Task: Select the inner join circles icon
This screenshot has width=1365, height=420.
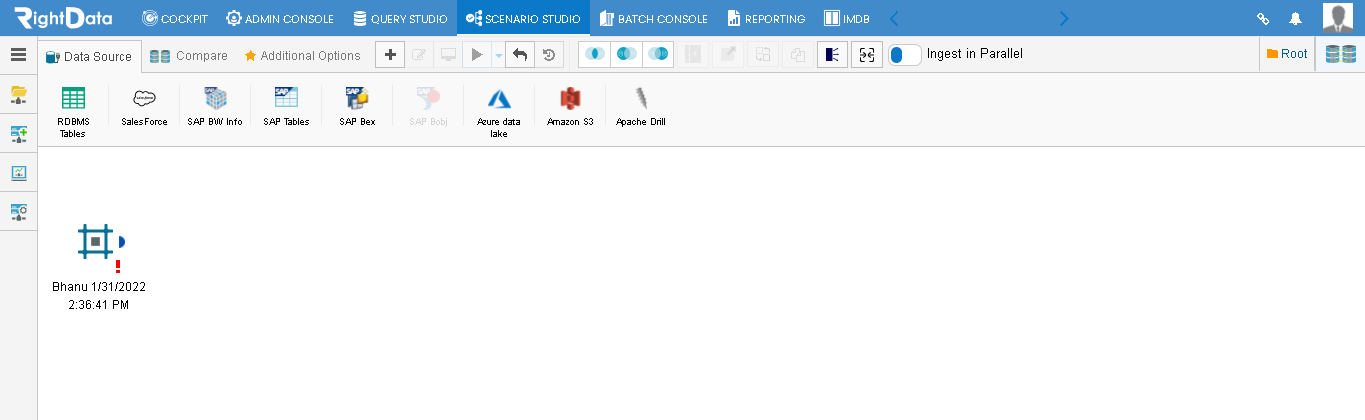Action: click(594, 55)
